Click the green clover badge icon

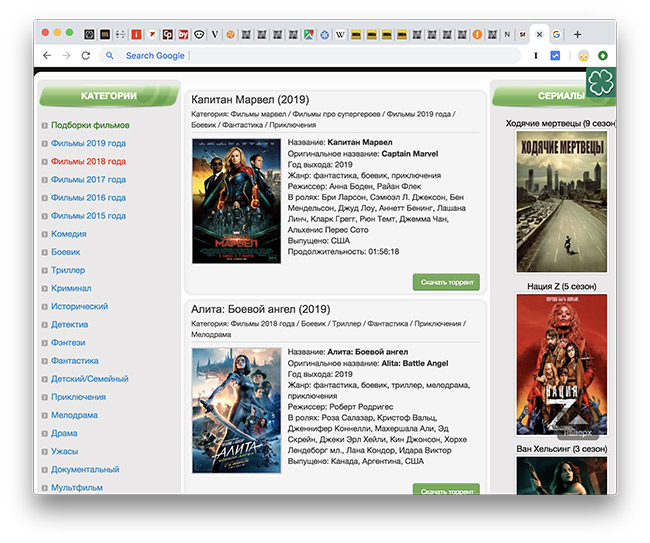[601, 82]
